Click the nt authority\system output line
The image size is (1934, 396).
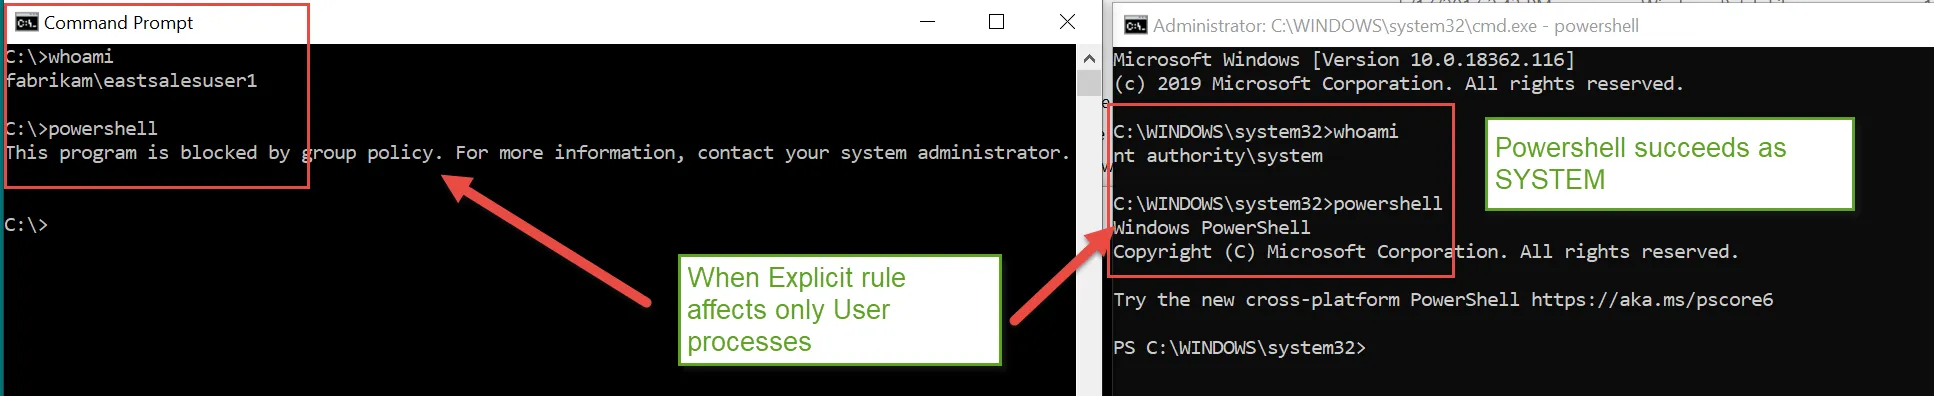(x=1218, y=156)
